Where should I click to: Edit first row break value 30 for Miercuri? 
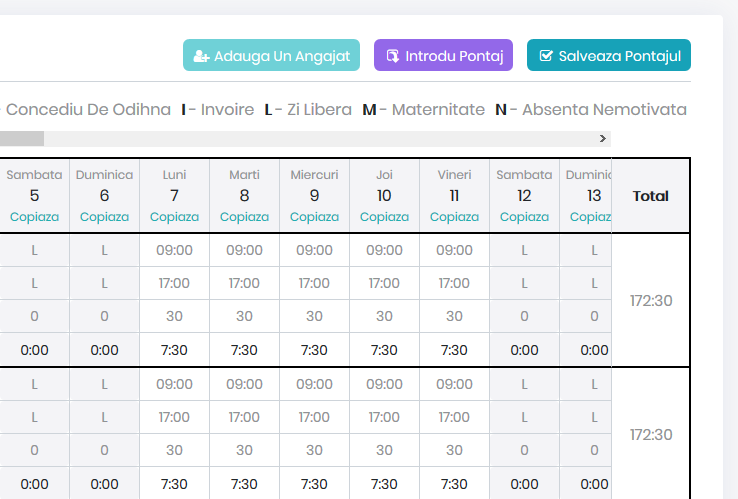(x=314, y=316)
